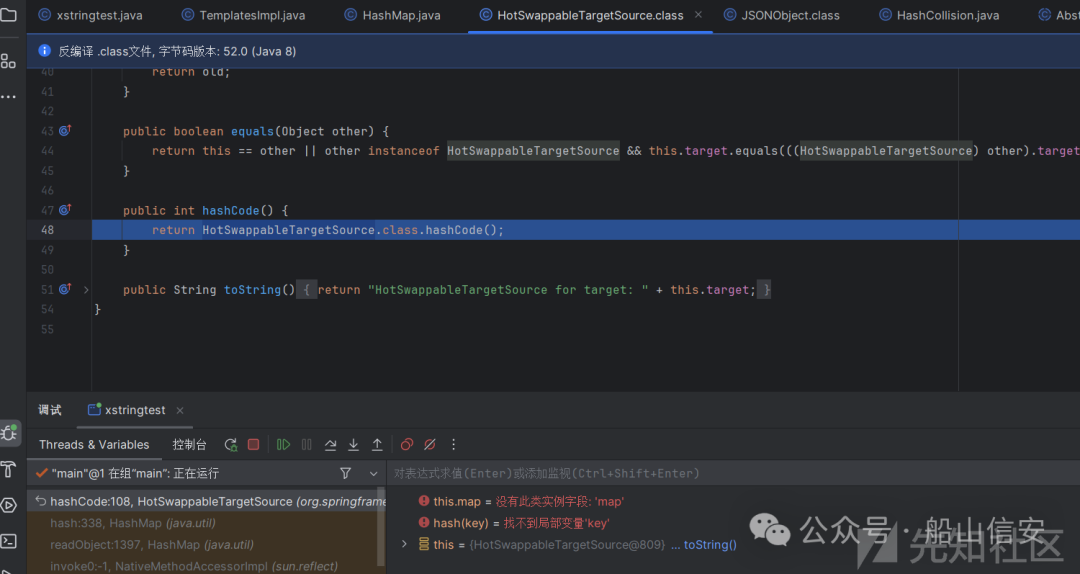The width and height of the screenshot is (1080, 574).
Task: Click the 'equals' method name on line 43
Action: (x=252, y=131)
